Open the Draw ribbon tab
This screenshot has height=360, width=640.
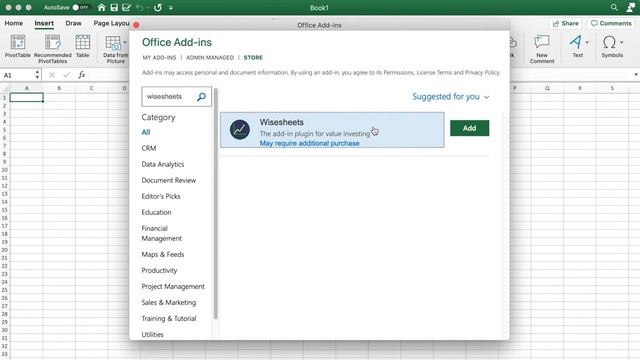click(73, 23)
